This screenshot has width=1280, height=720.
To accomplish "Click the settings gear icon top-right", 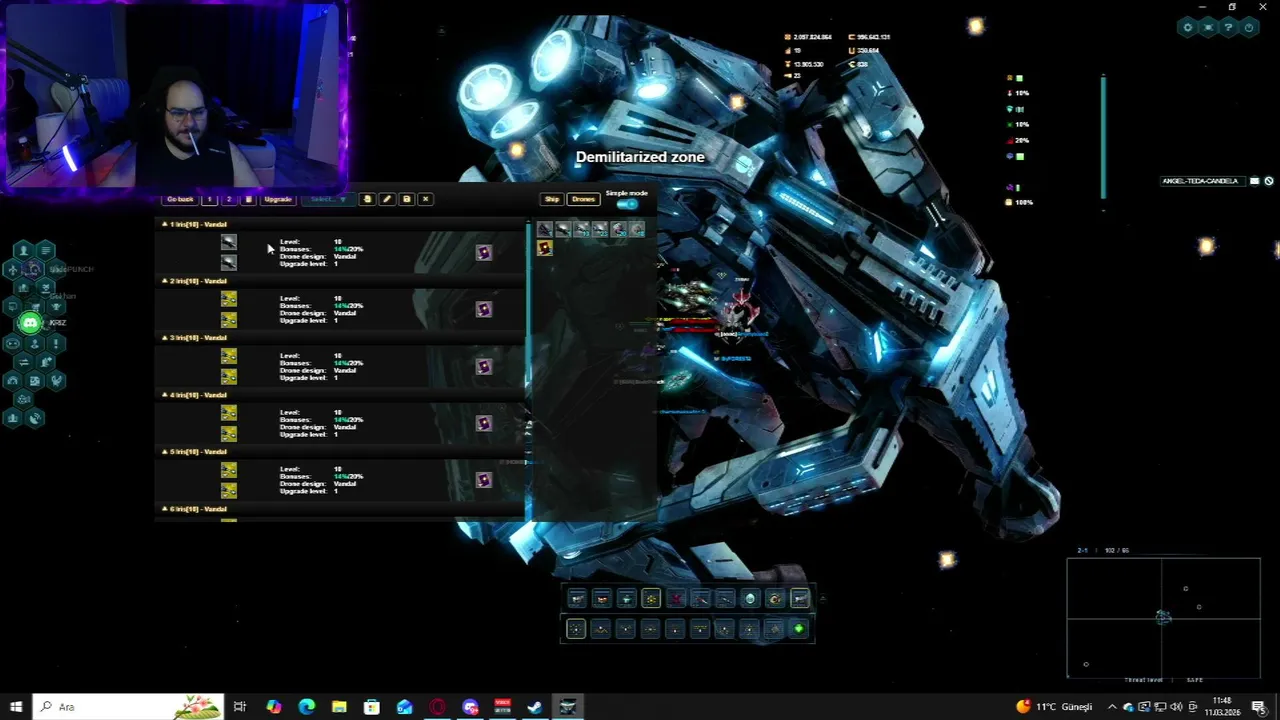I will coord(1188,28).
